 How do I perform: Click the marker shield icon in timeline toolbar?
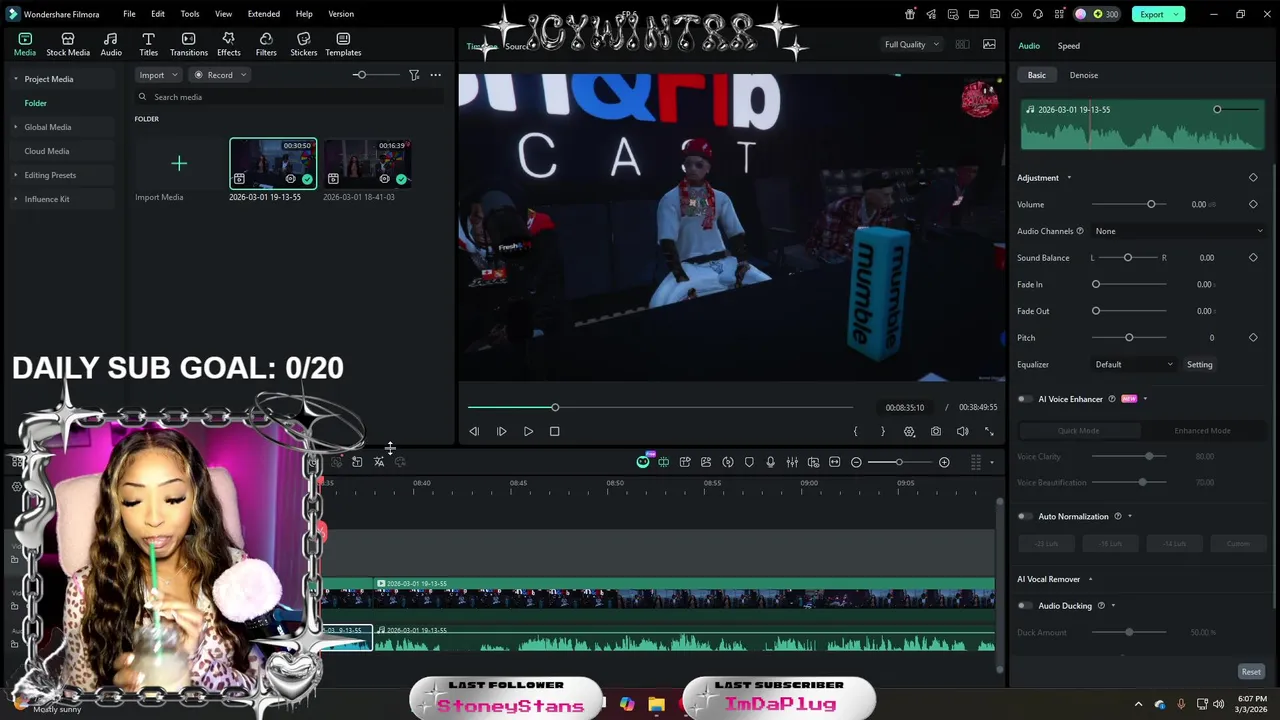point(749,462)
